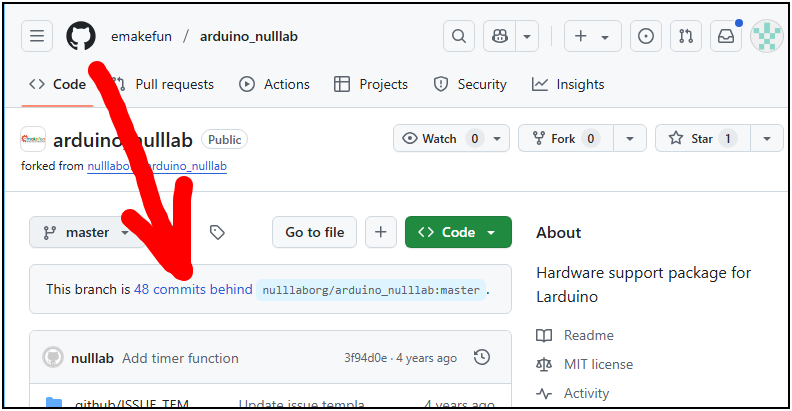Image resolution: width=792 pixels, height=411 pixels.
Task: Expand the Fork options dropdown arrow
Action: coord(630,138)
